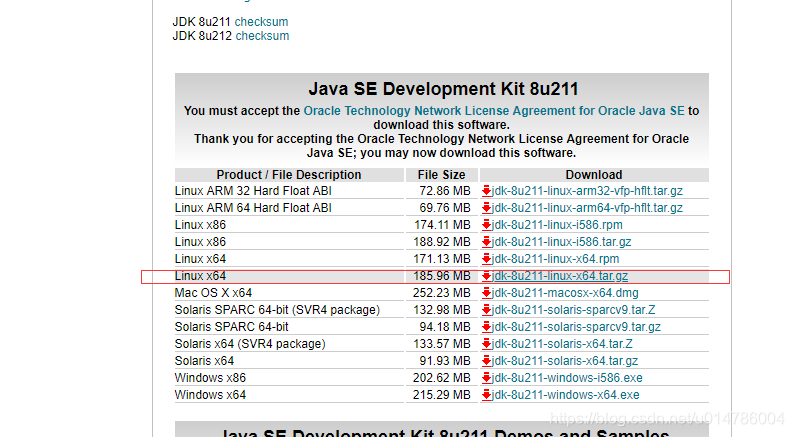Click the Product / File Description column header
794x437 pixels.
pos(289,175)
